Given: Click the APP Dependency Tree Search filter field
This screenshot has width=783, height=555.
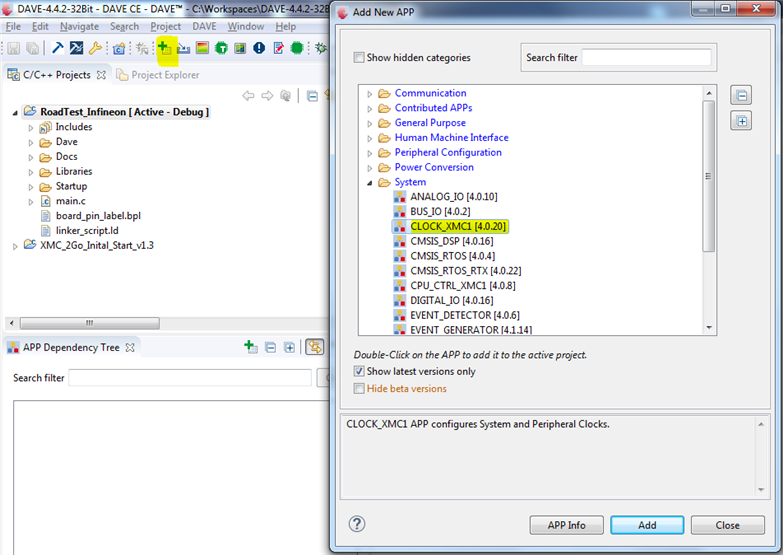Looking at the screenshot, I should pos(190,378).
